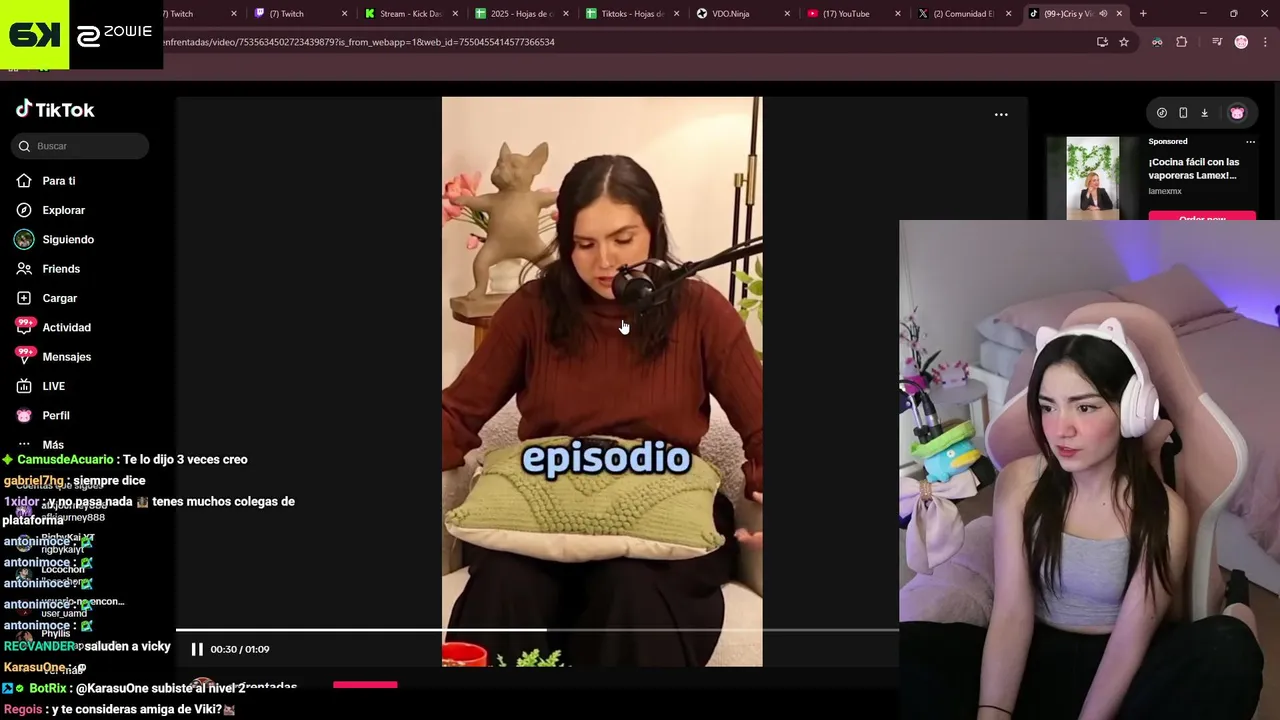Click the browser address bar URL
This screenshot has width=1280, height=720.
tap(359, 42)
